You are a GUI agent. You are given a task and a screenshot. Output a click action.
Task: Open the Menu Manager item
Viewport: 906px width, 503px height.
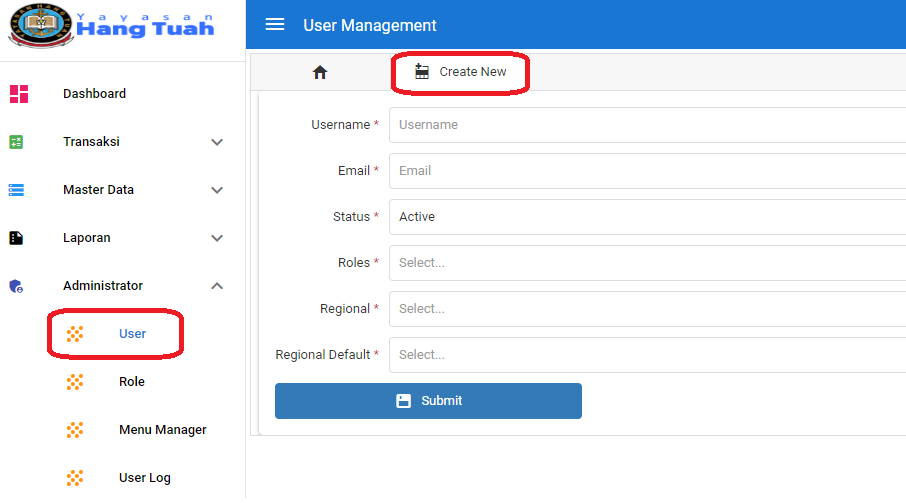click(162, 430)
